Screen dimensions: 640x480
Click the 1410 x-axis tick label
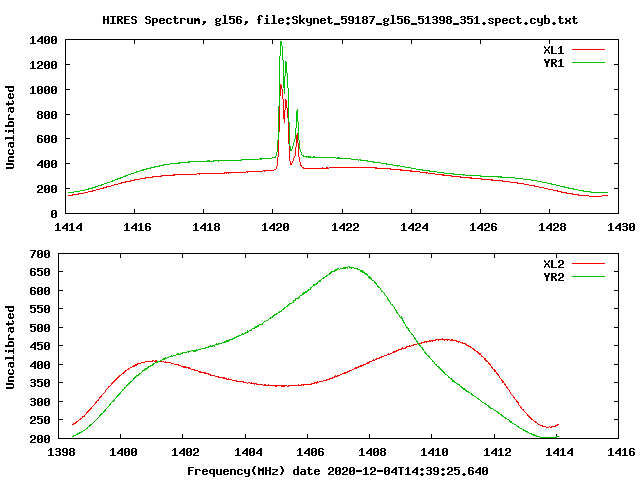tap(434, 452)
